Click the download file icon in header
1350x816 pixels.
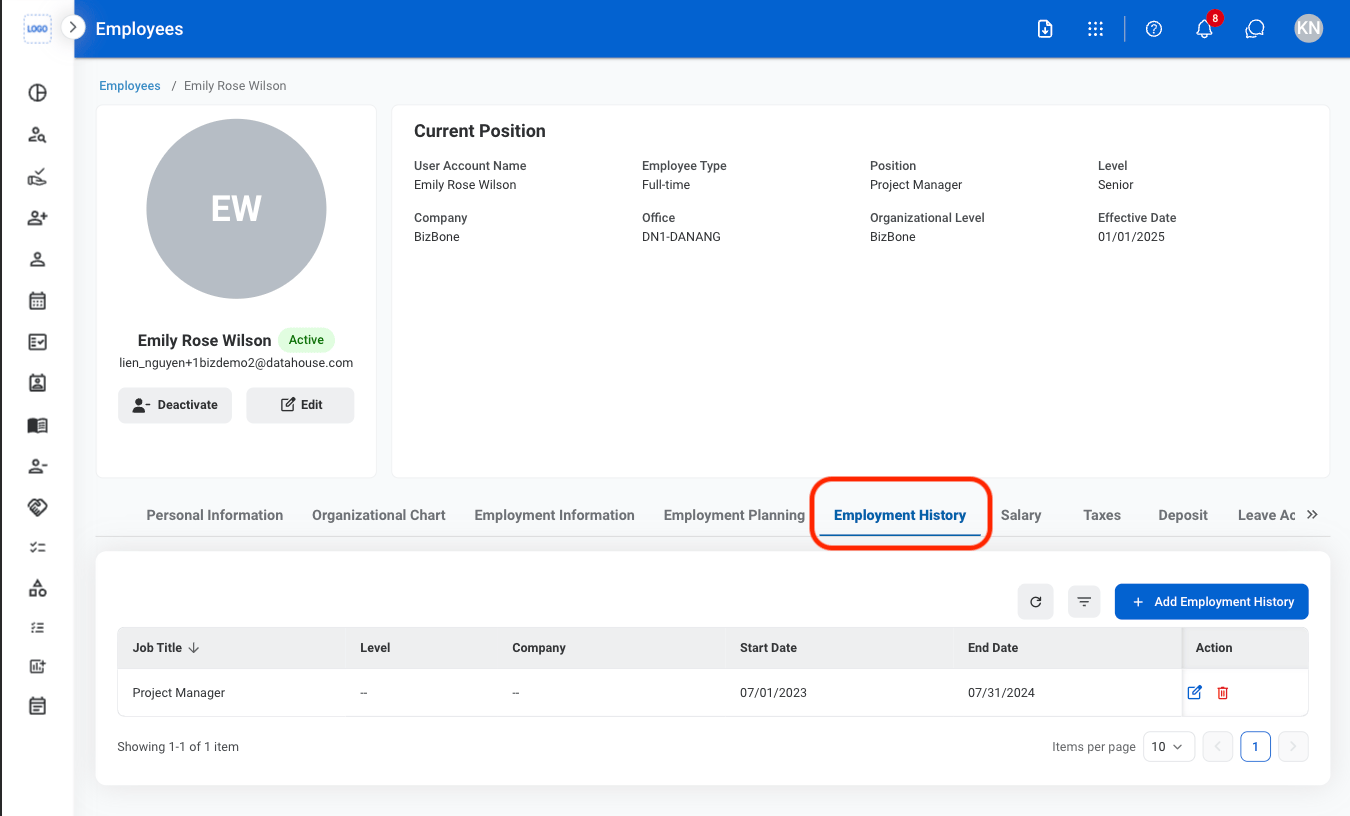click(1045, 29)
